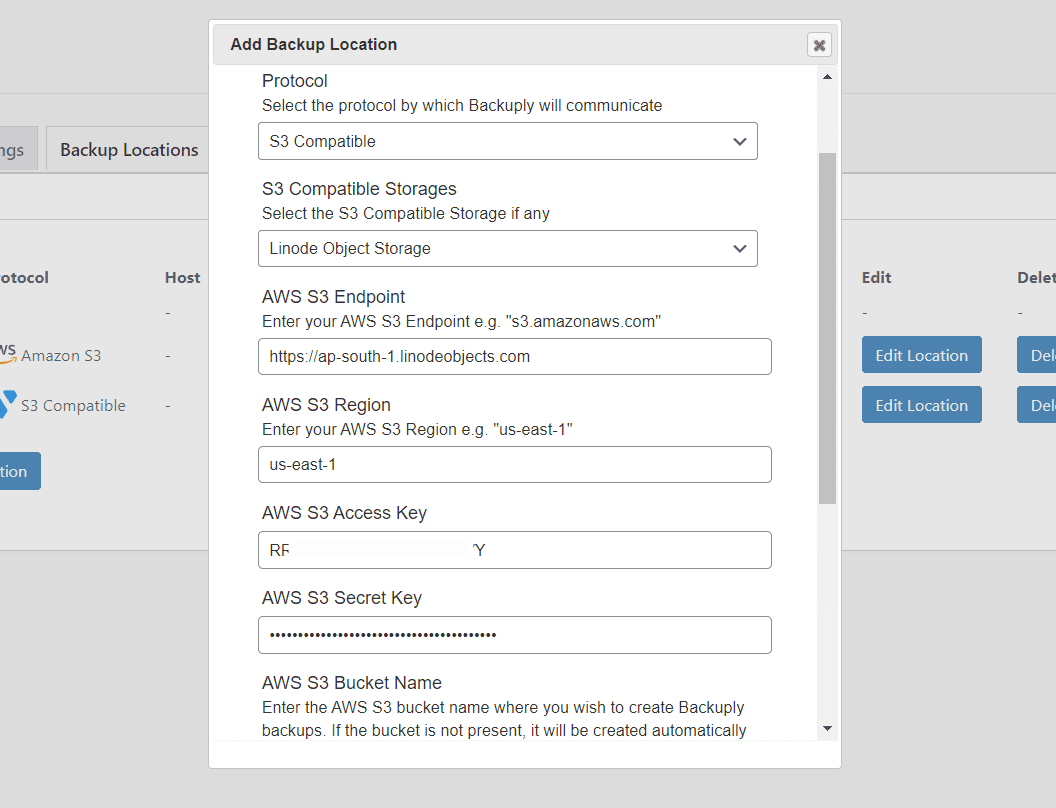1056x808 pixels.
Task: Click the close X icon on the dialog
Action: (x=819, y=44)
